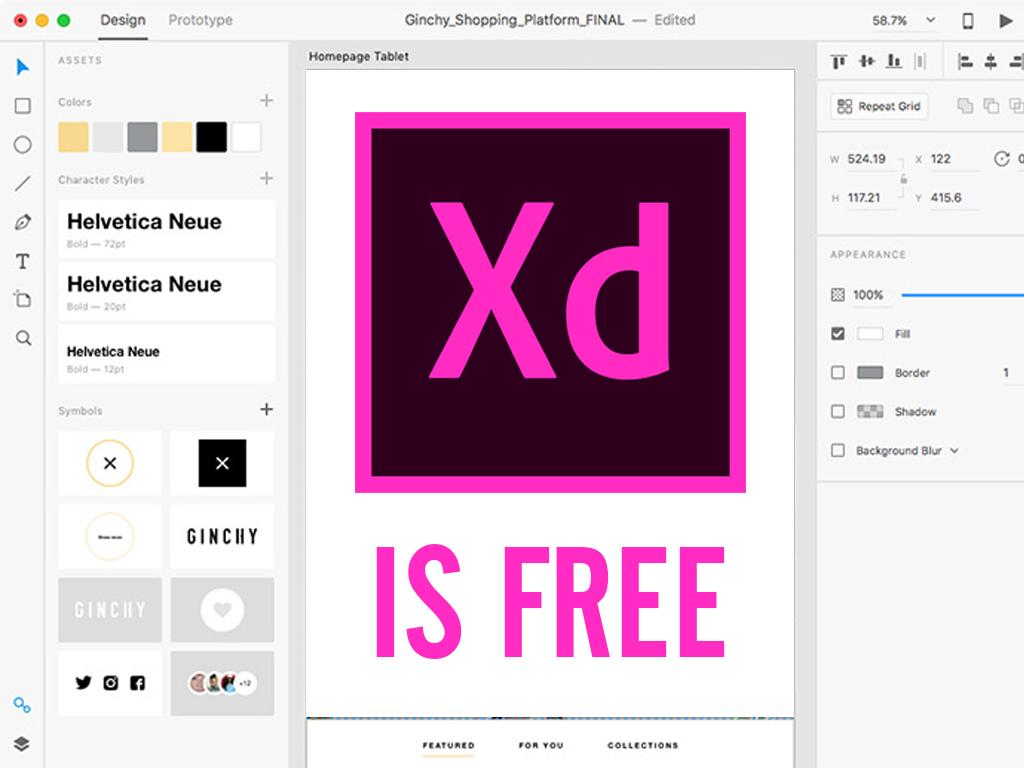Switch to the Design tab
Viewport: 1024px width, 768px height.
123,20
